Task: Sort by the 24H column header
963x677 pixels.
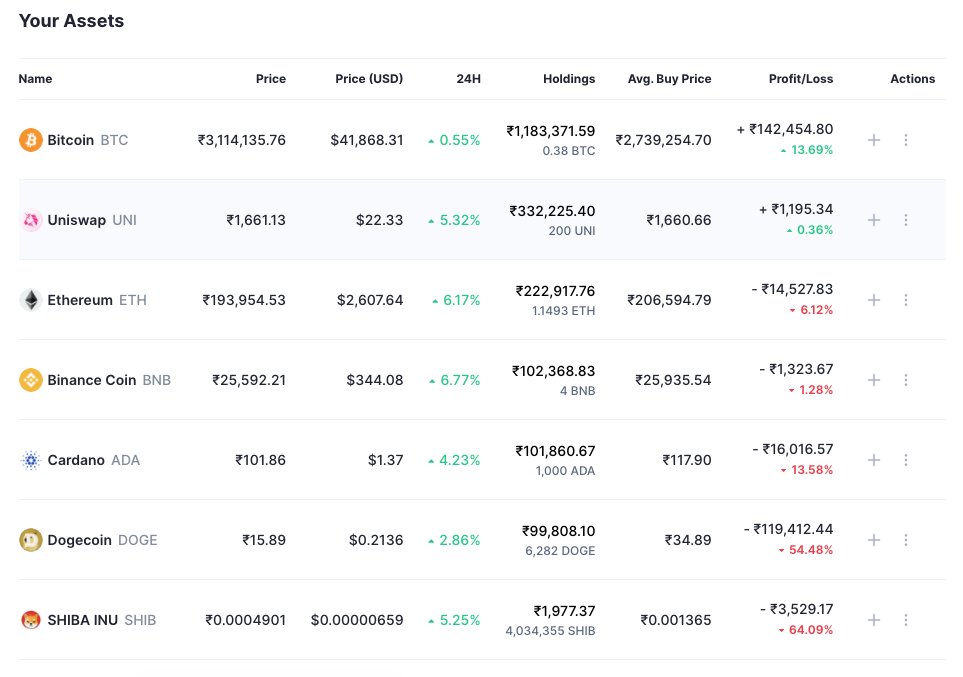Action: tap(469, 79)
